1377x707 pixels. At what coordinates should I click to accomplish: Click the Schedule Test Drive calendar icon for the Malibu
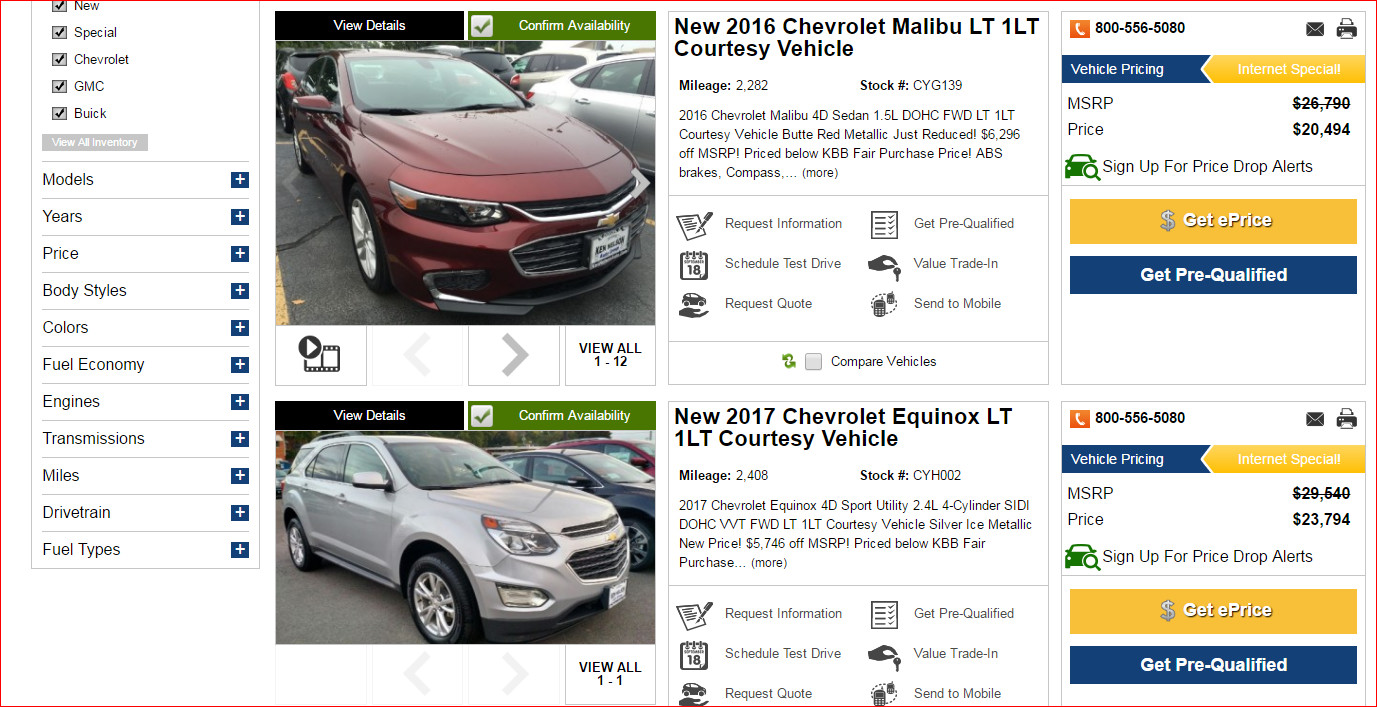pyautogui.click(x=694, y=265)
